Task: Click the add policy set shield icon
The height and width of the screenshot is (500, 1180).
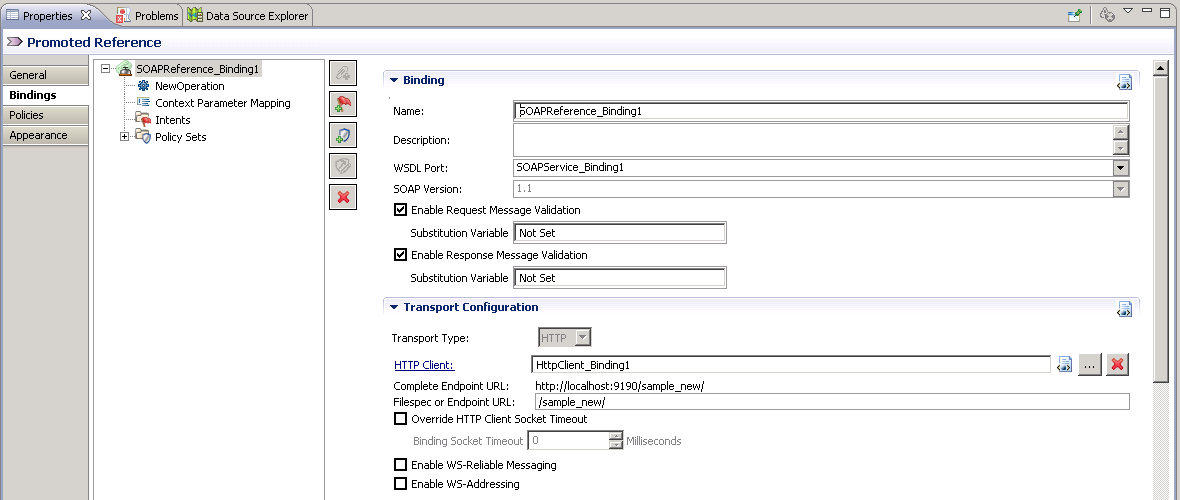Action: (343, 135)
